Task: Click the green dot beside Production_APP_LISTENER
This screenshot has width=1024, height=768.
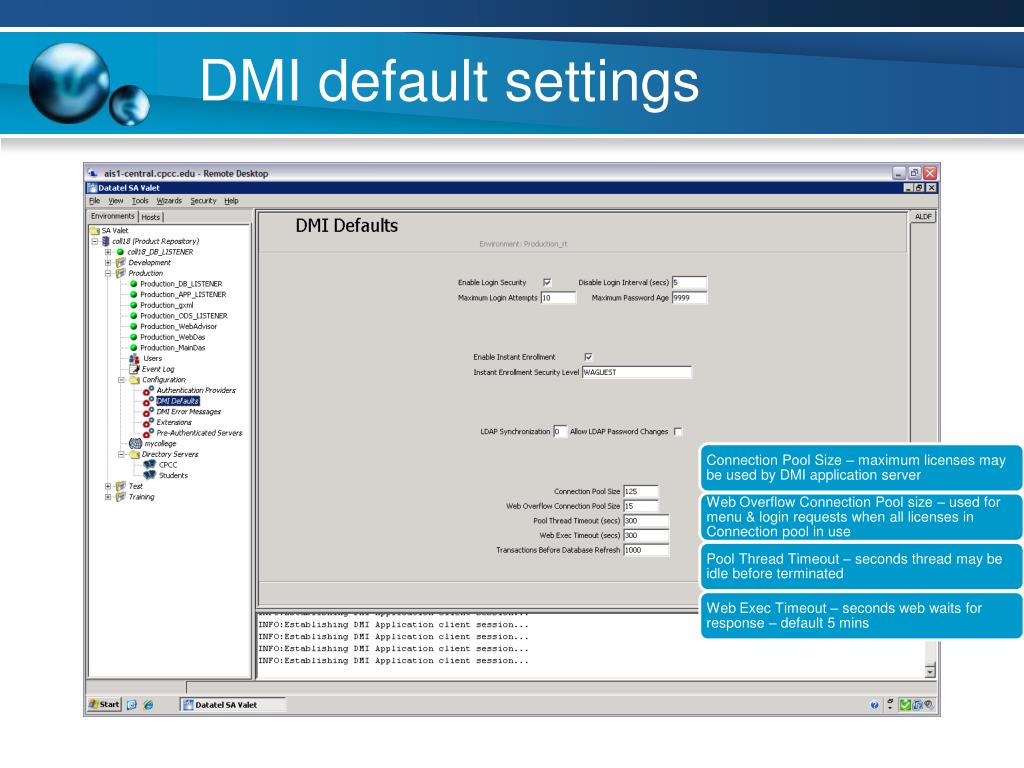Action: pos(133,295)
